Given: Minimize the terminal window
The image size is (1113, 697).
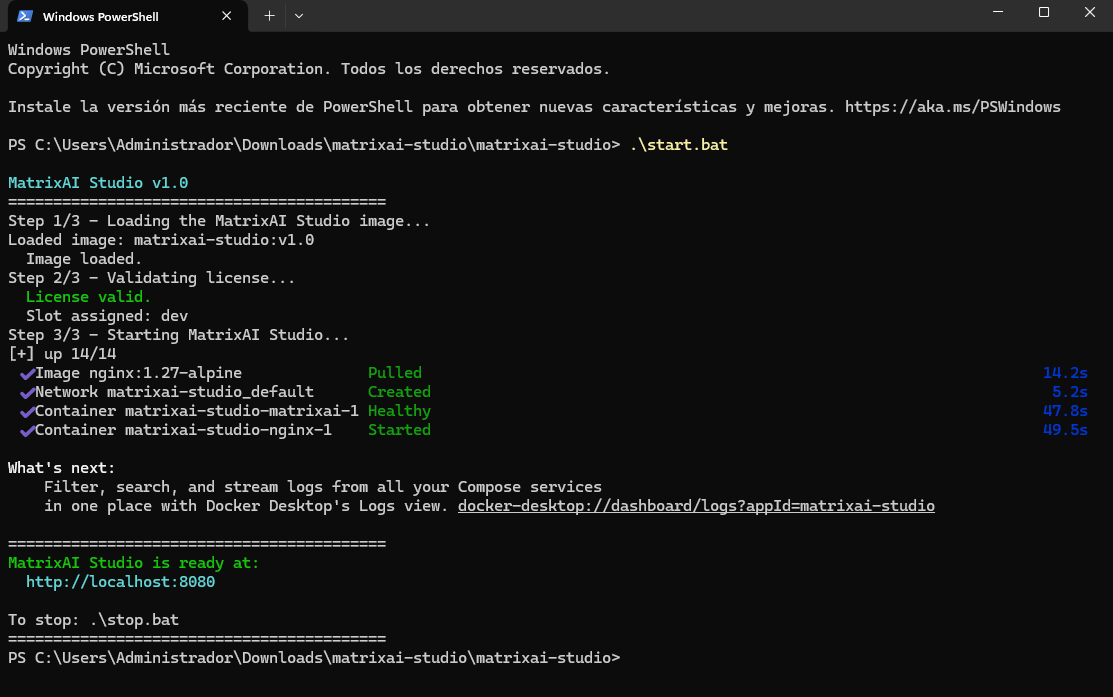Looking at the screenshot, I should pos(997,12).
